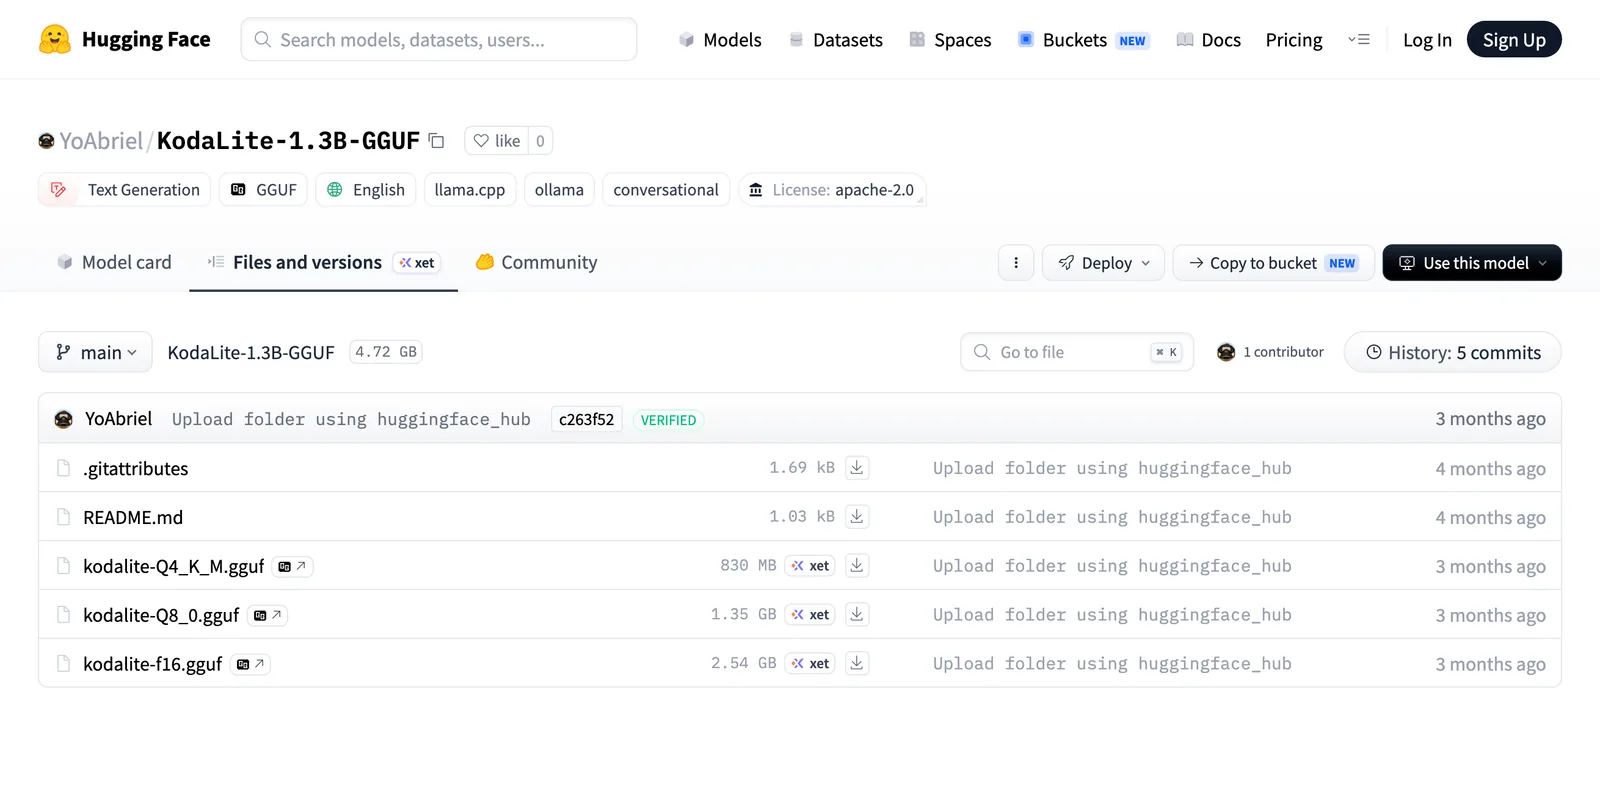The image size is (1600, 794).
Task: Go to the Datasets page
Action: [x=836, y=40]
